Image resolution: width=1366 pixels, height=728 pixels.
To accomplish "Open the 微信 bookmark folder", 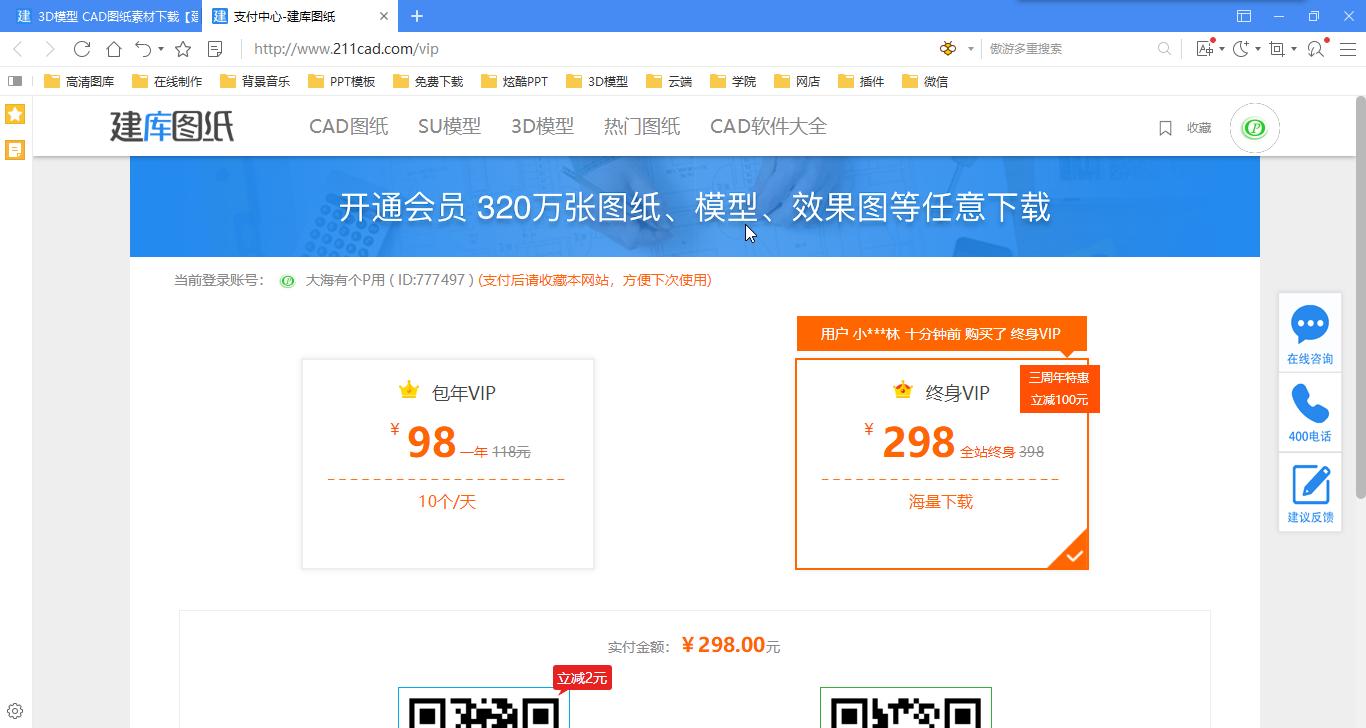I will [x=926, y=81].
